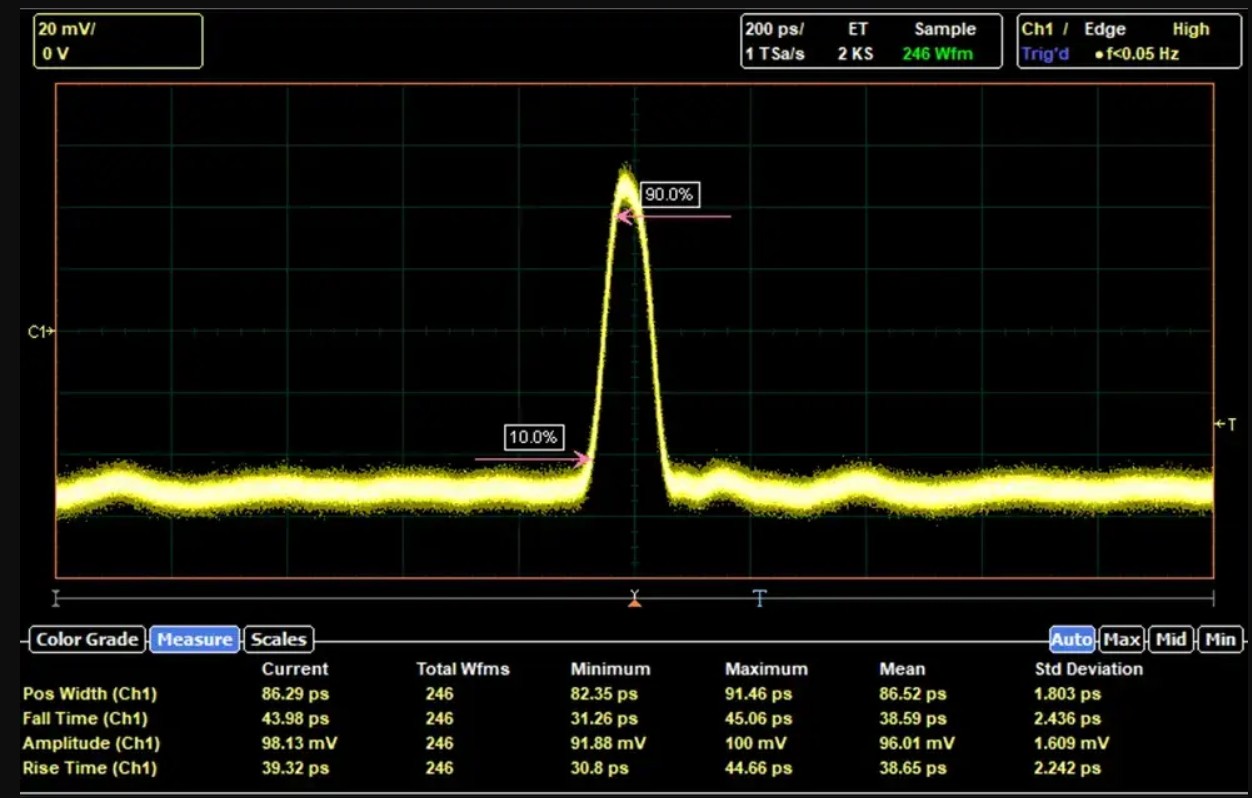
Task: Click the 96.01 mV mean amplitude value
Action: point(917,744)
